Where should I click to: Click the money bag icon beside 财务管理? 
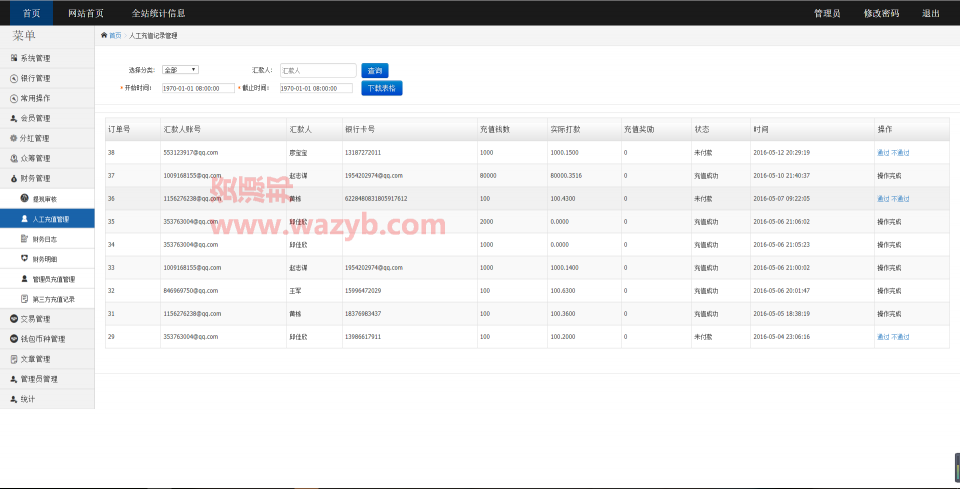13,178
